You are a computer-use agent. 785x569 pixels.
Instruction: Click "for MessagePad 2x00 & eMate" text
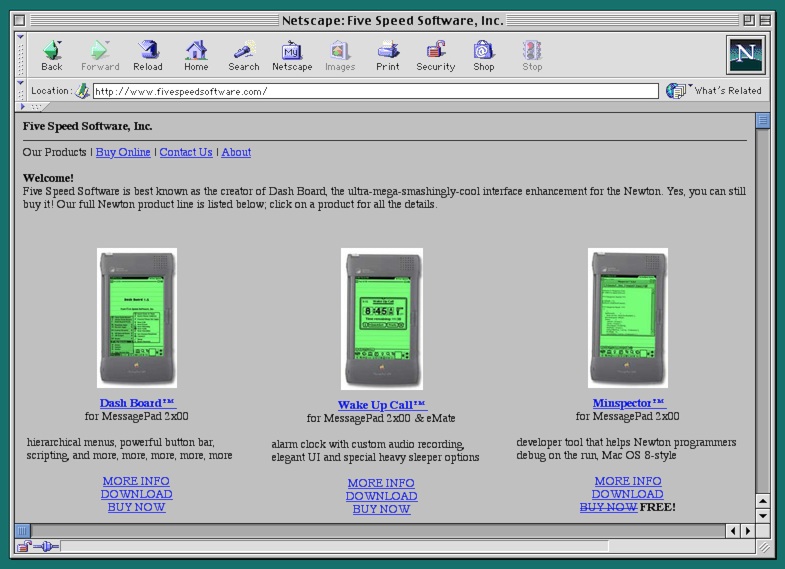381,418
